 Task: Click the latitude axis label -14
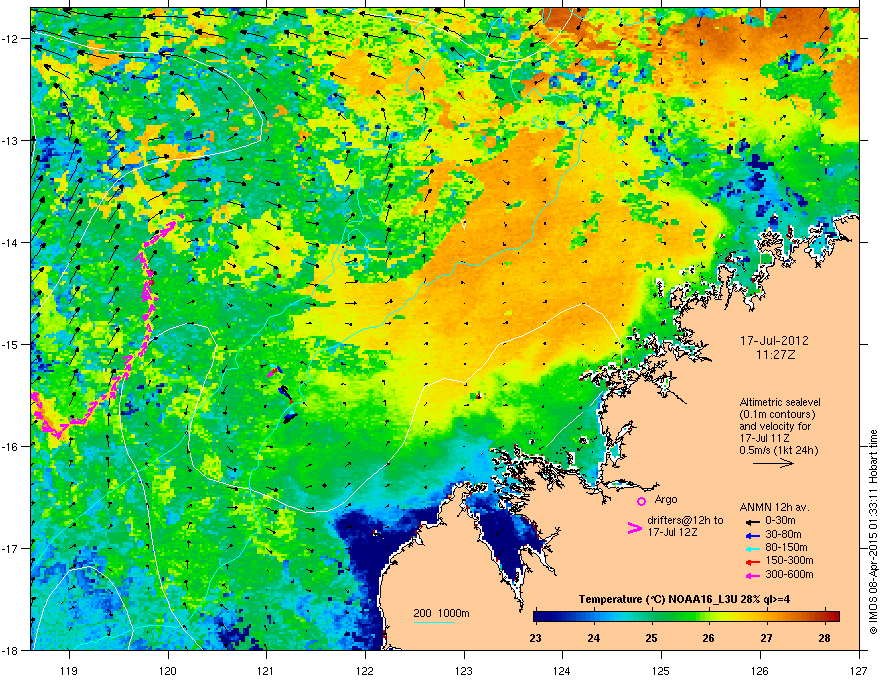coord(11,242)
